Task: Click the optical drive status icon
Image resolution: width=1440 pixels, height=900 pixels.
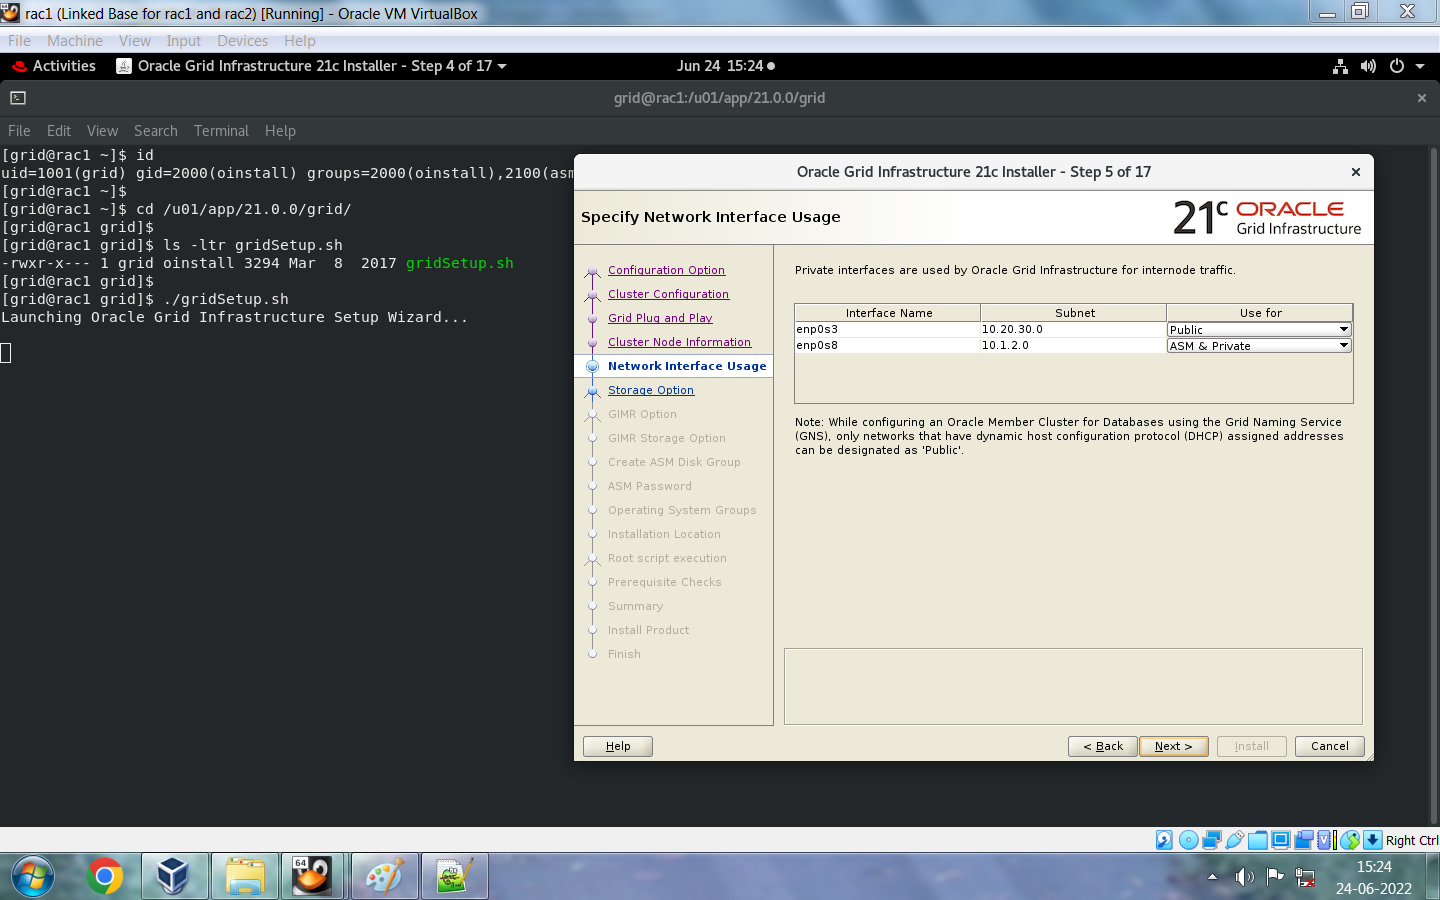Action: (x=1189, y=840)
